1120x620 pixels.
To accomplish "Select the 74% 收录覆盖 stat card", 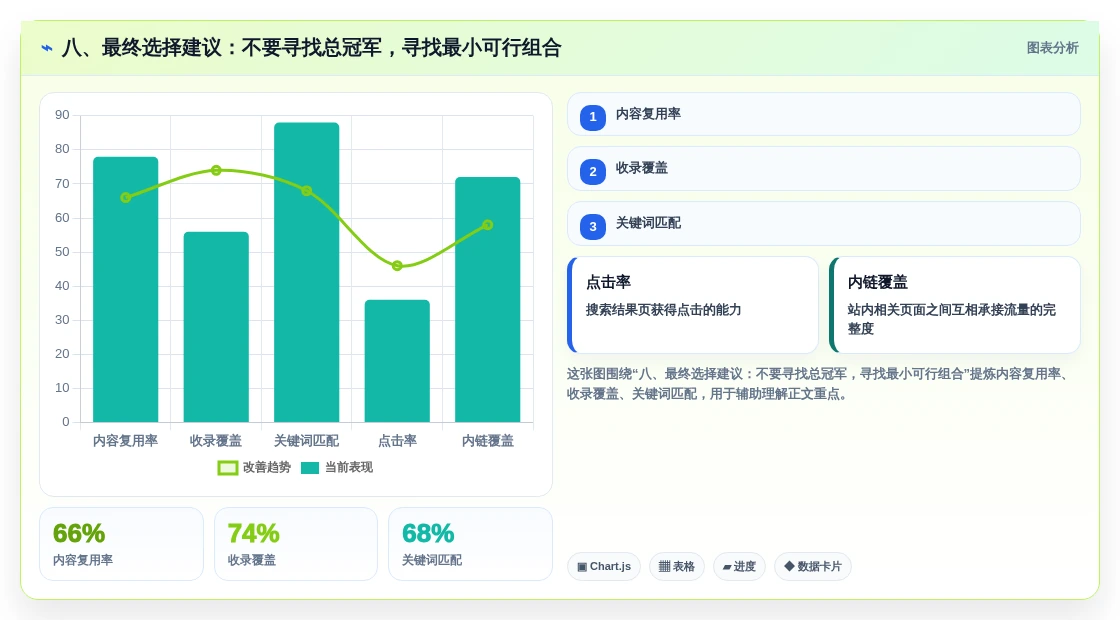I will [296, 544].
